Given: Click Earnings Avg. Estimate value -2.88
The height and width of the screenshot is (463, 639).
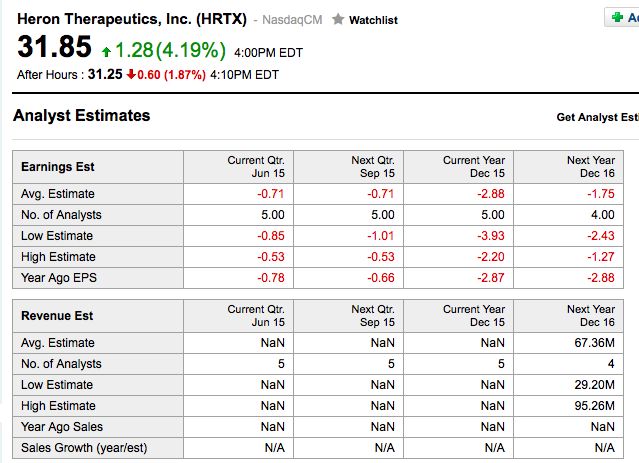Looking at the screenshot, I should click(x=491, y=194).
